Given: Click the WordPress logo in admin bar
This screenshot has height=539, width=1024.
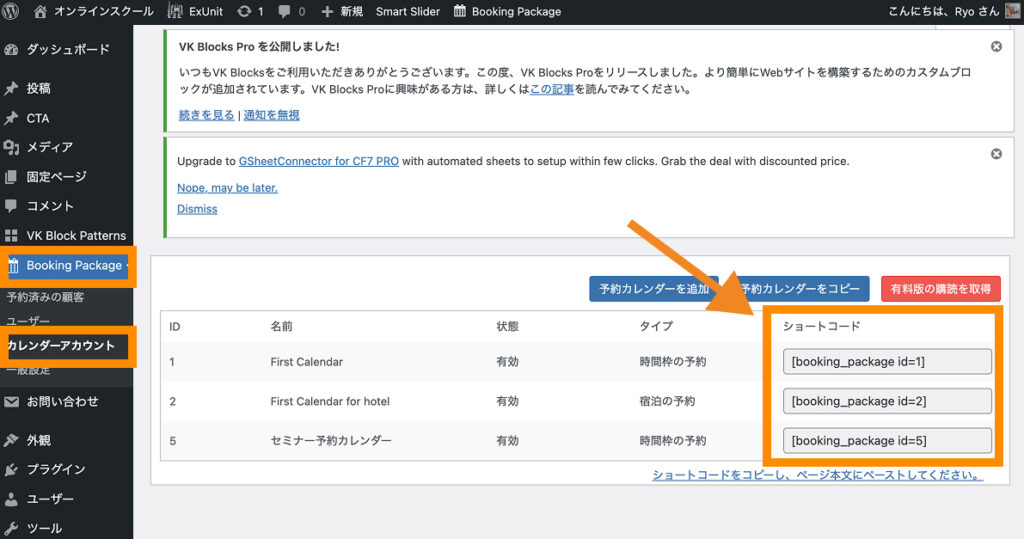Looking at the screenshot, I should (12, 12).
